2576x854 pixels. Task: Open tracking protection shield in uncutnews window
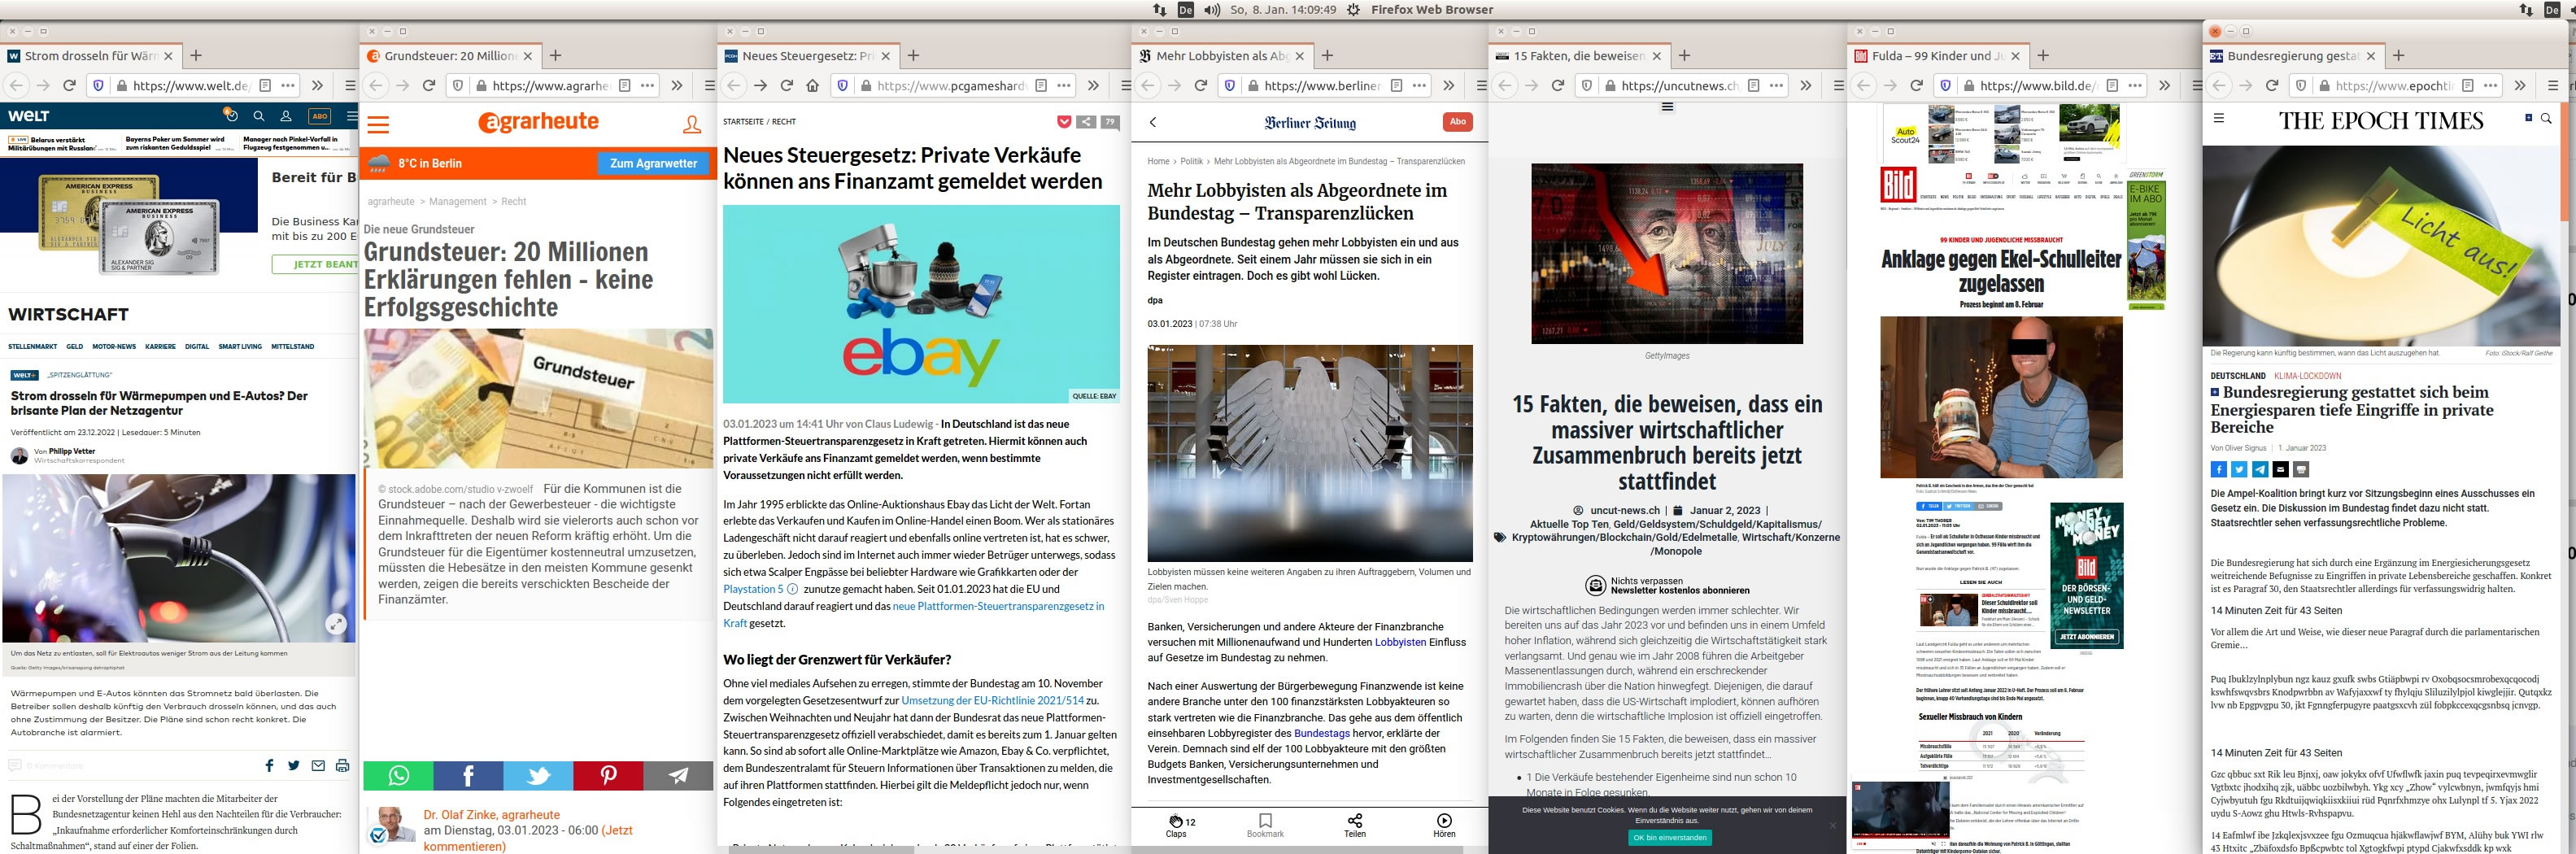[1586, 85]
